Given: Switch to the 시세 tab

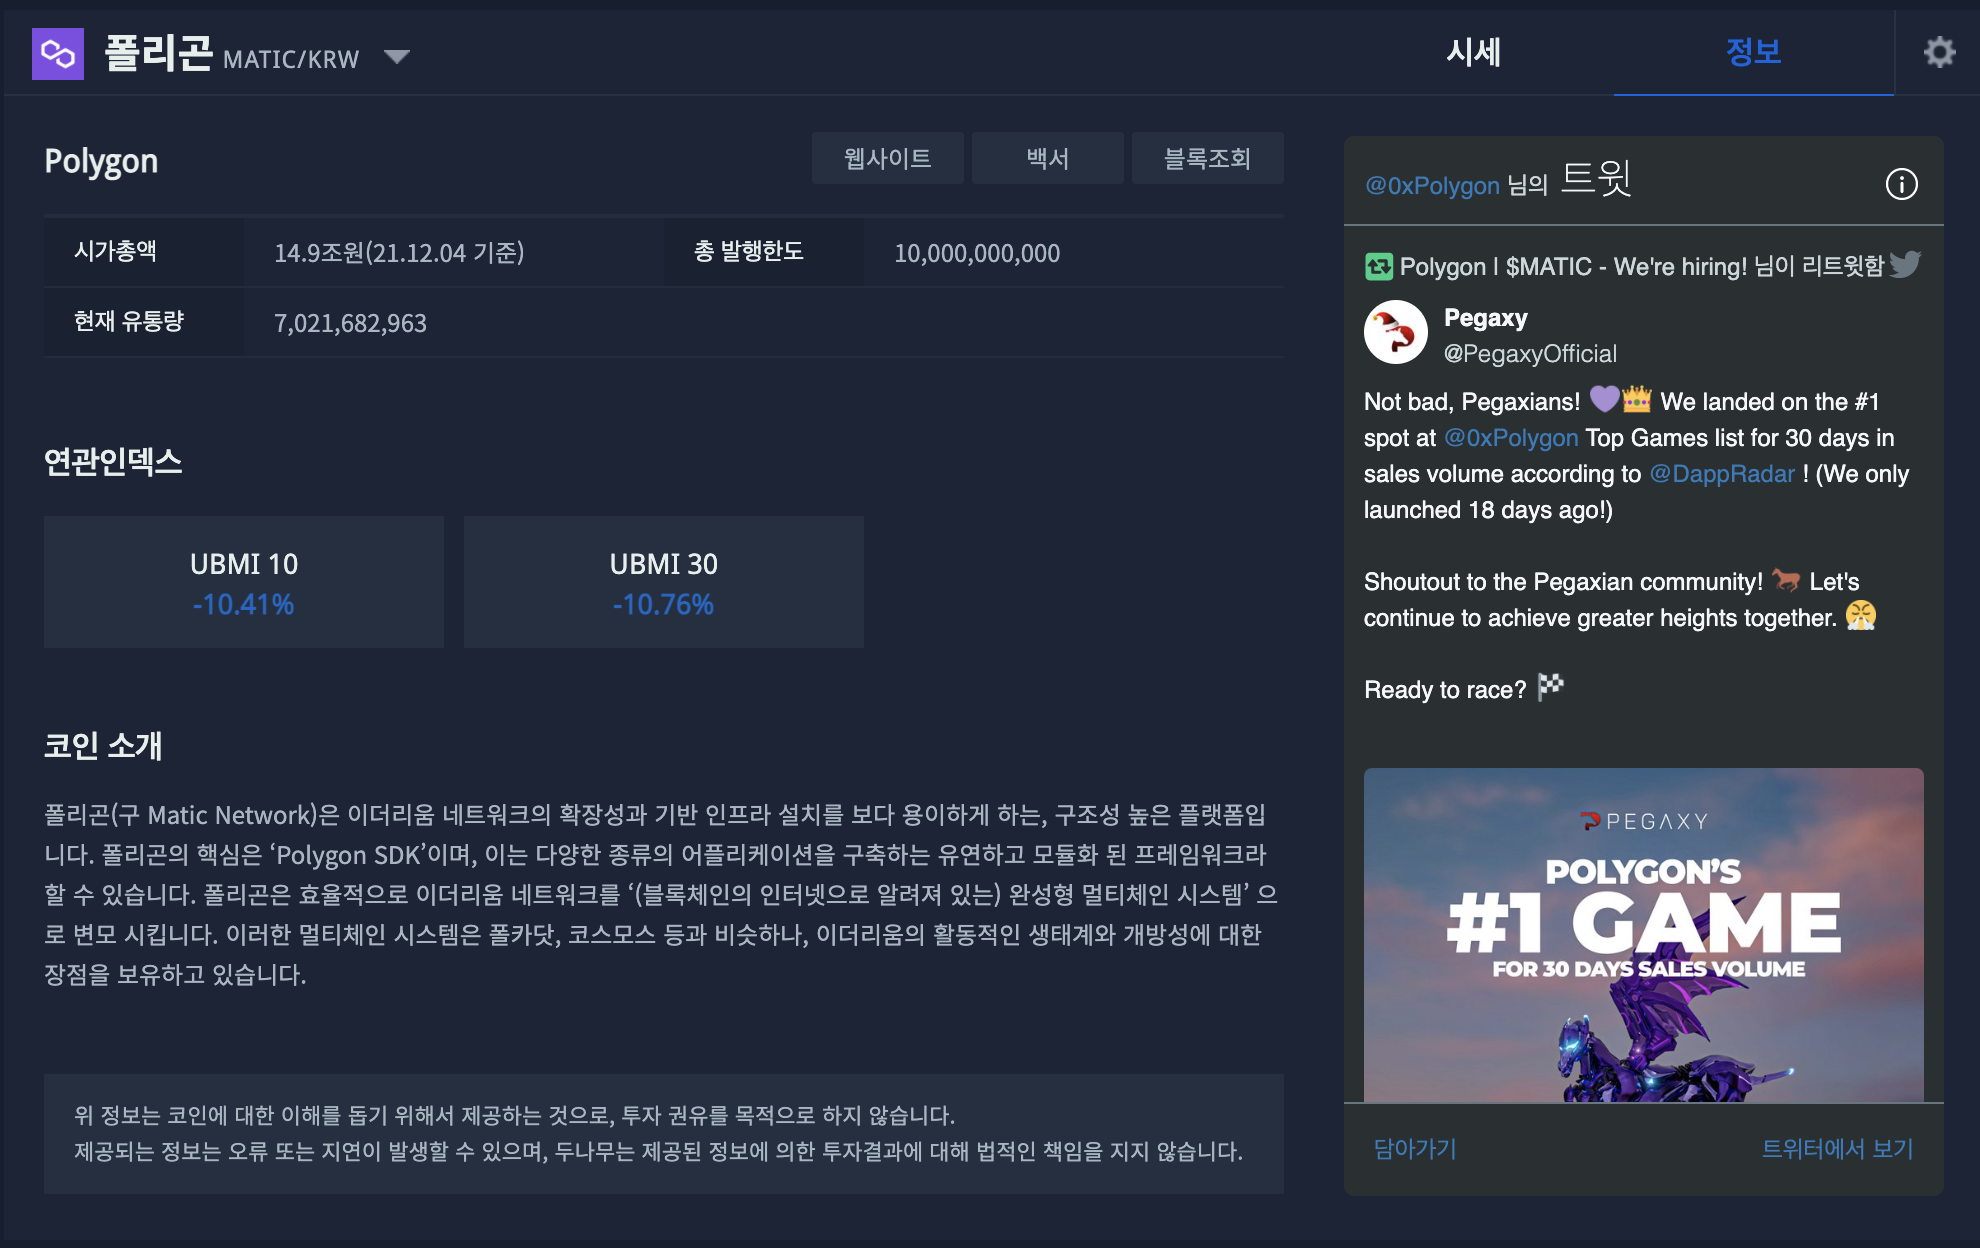Looking at the screenshot, I should coord(1473,52).
